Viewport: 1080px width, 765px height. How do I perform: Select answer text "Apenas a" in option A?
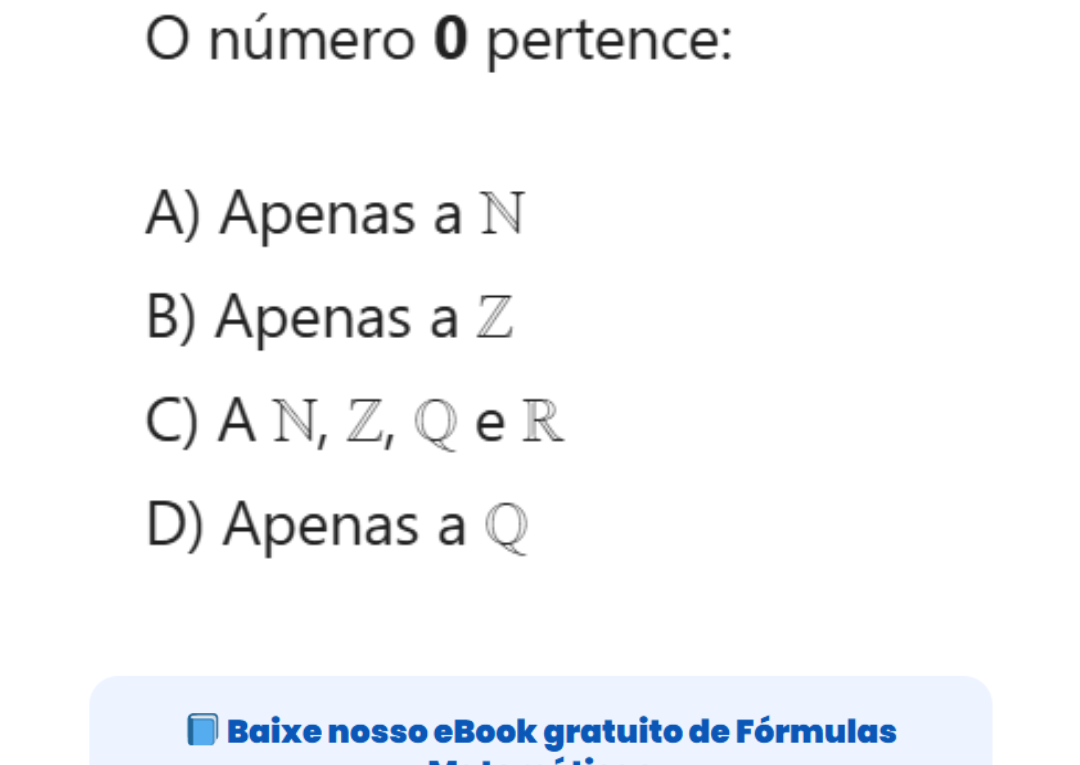(x=341, y=213)
